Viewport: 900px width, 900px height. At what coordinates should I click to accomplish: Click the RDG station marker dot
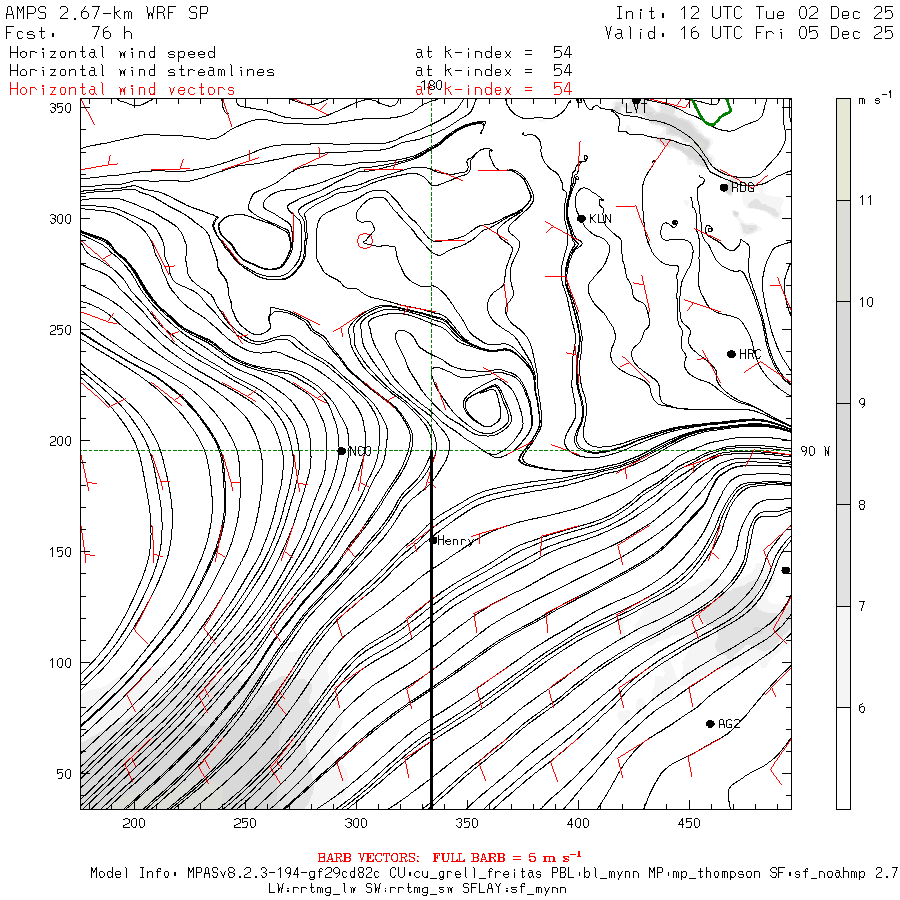[724, 188]
